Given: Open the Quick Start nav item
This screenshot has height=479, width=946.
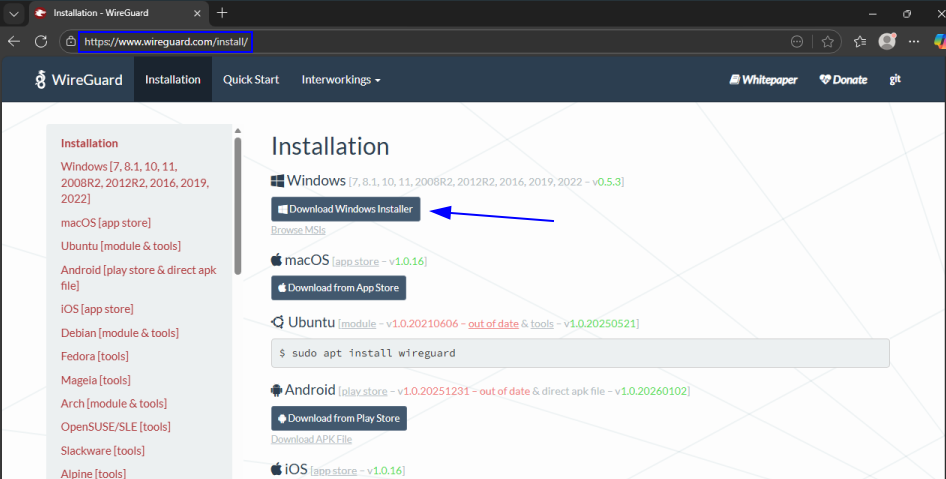Looking at the screenshot, I should click(x=251, y=80).
